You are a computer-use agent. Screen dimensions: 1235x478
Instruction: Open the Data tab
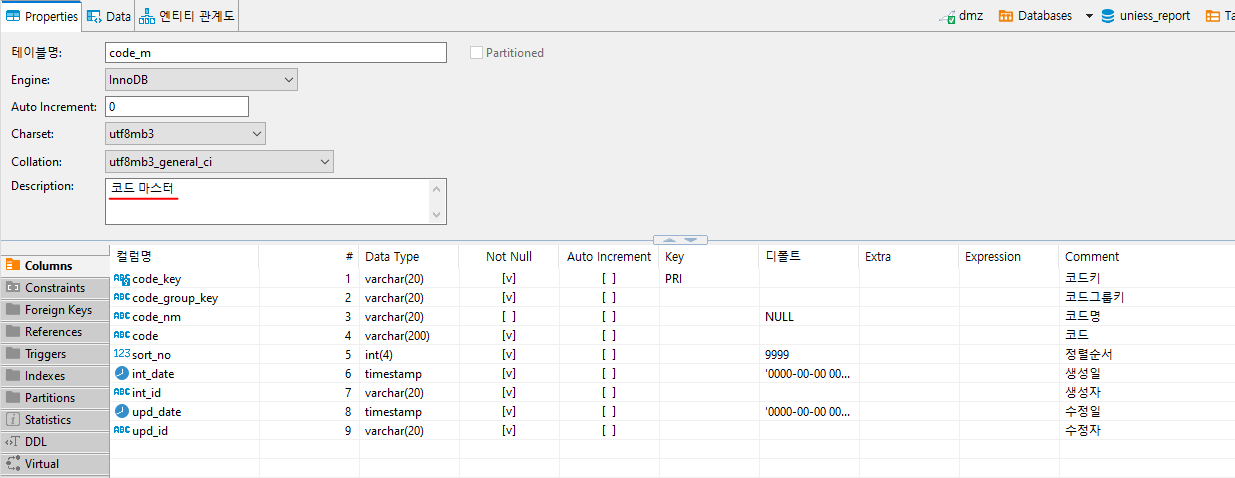coord(108,16)
